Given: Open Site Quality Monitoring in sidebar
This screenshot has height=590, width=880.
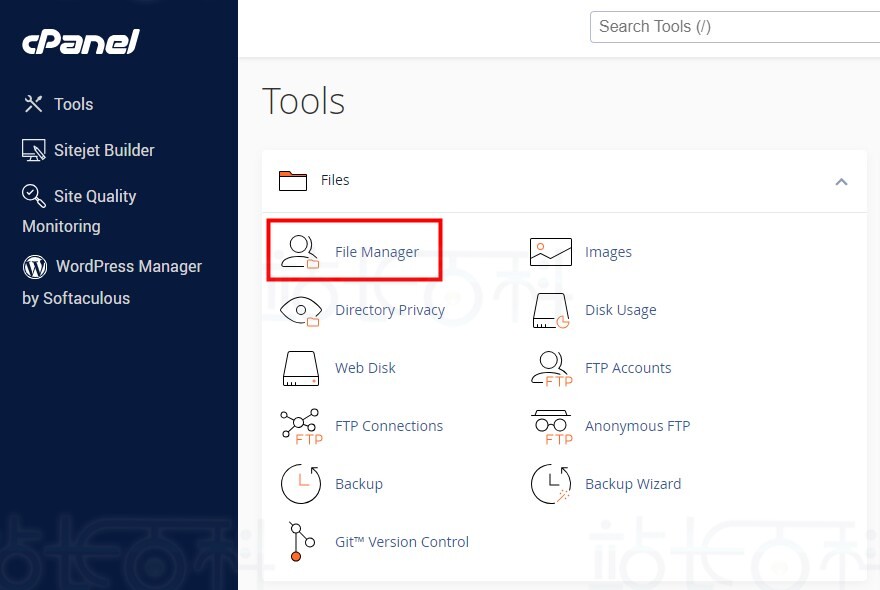Looking at the screenshot, I should (x=94, y=196).
